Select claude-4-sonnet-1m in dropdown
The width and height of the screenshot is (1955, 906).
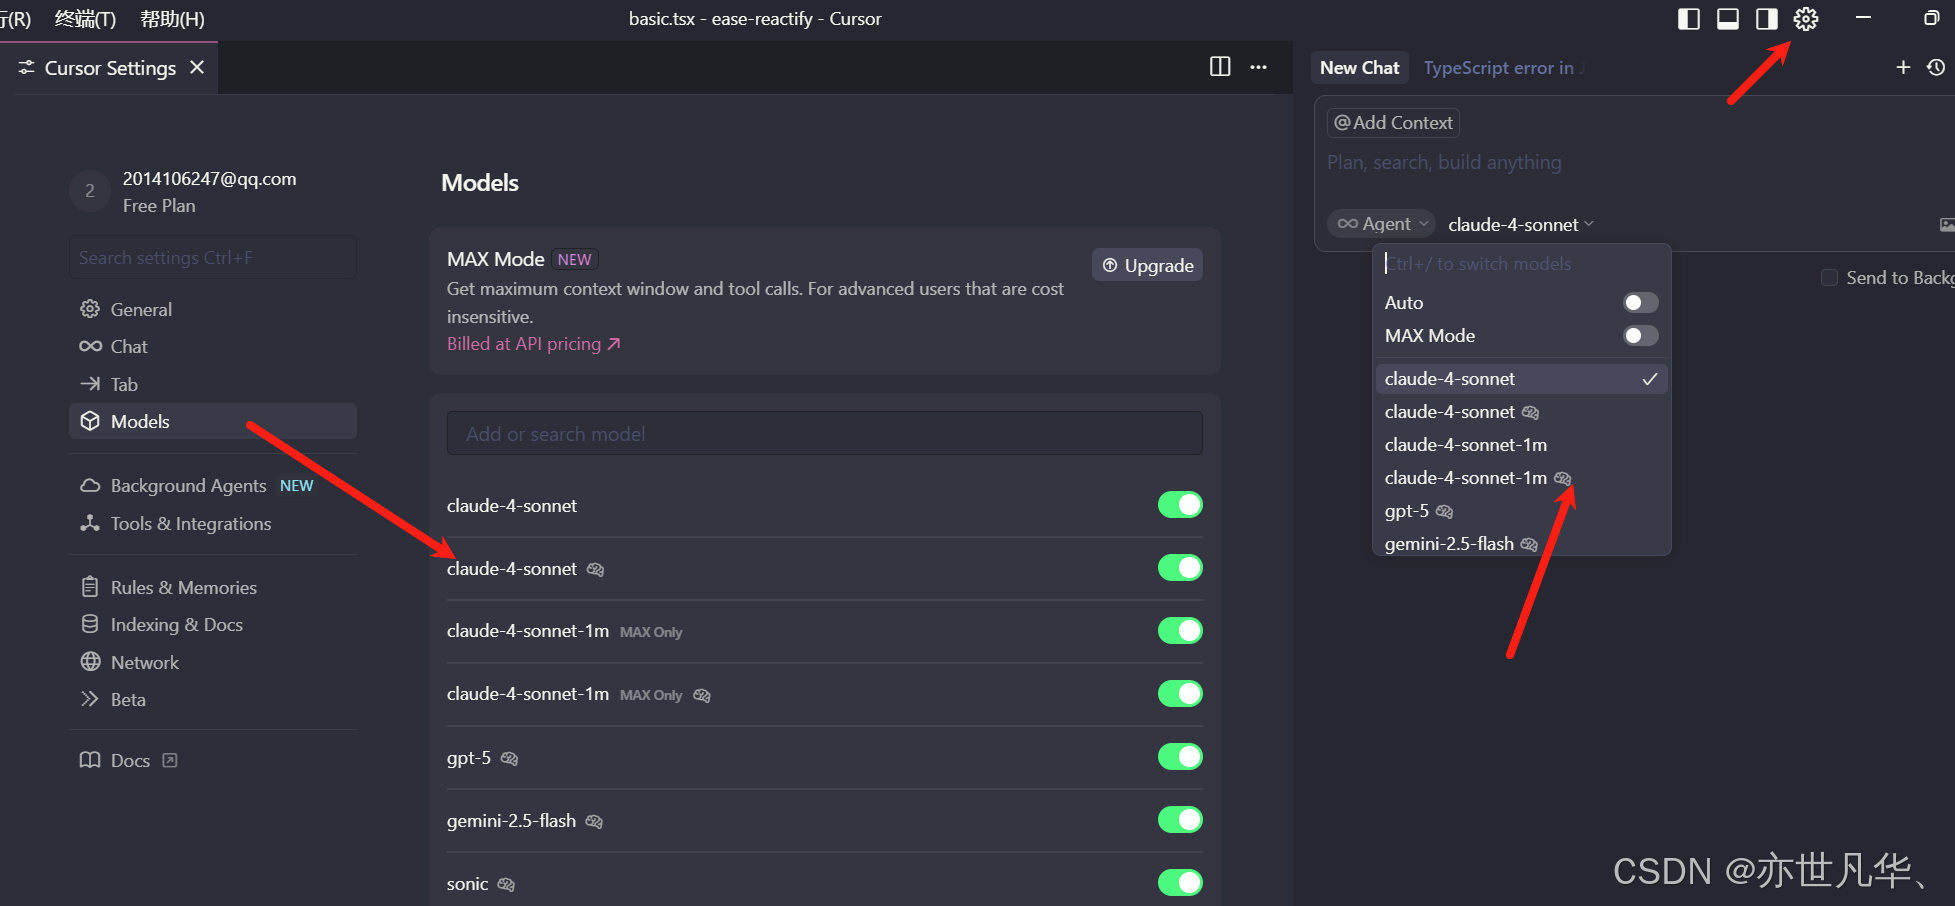1521,445
